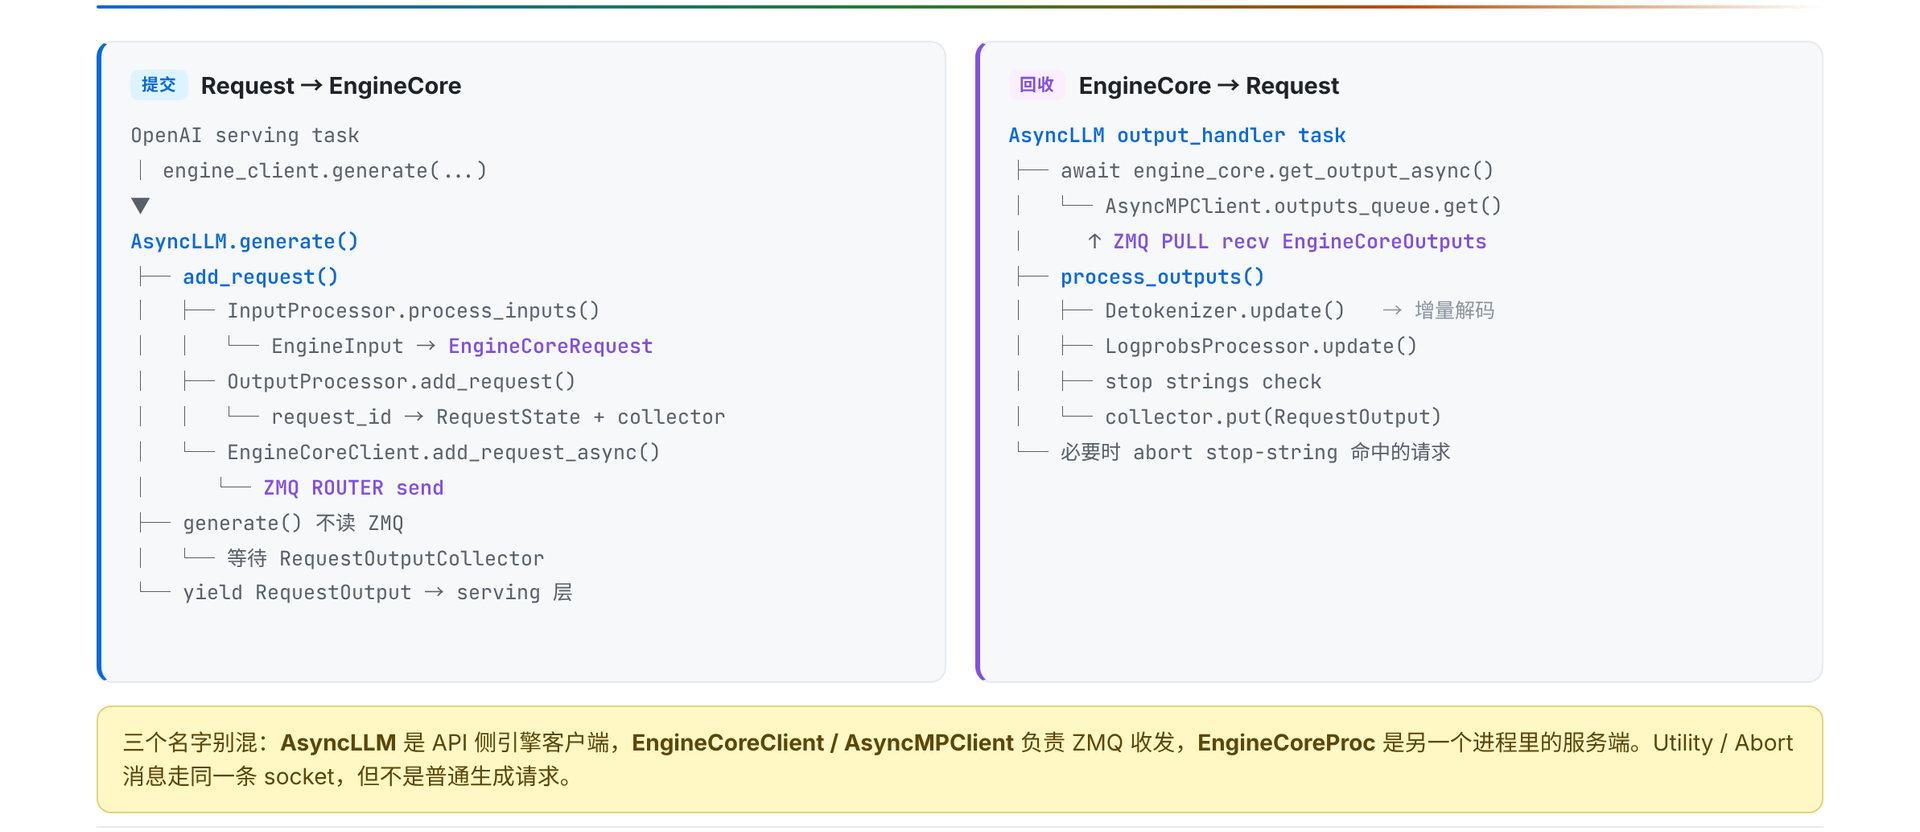The height and width of the screenshot is (832, 1920).
Task: Click the purple 回收 badge
Action: (1037, 85)
